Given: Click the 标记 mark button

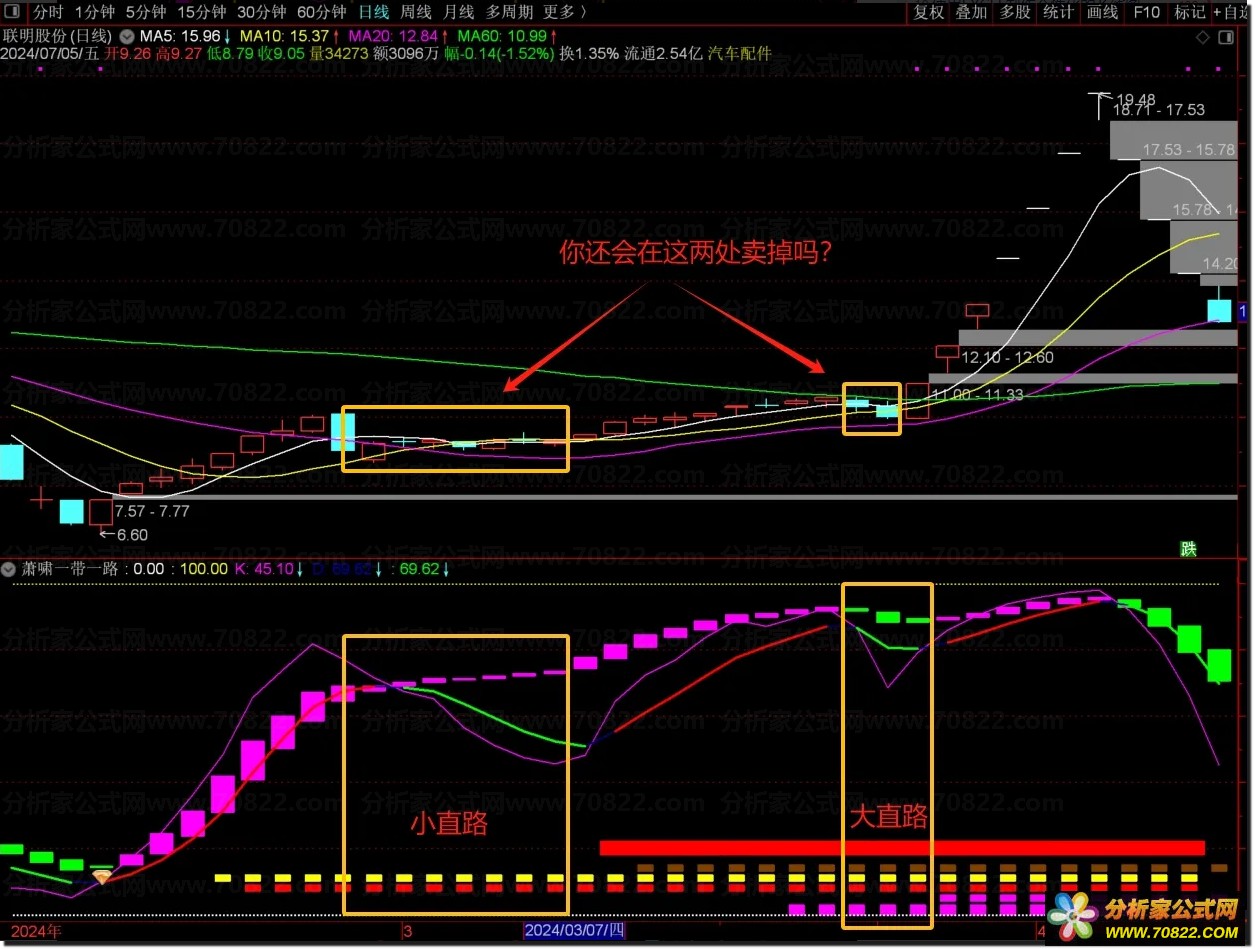Looking at the screenshot, I should coord(1189,12).
